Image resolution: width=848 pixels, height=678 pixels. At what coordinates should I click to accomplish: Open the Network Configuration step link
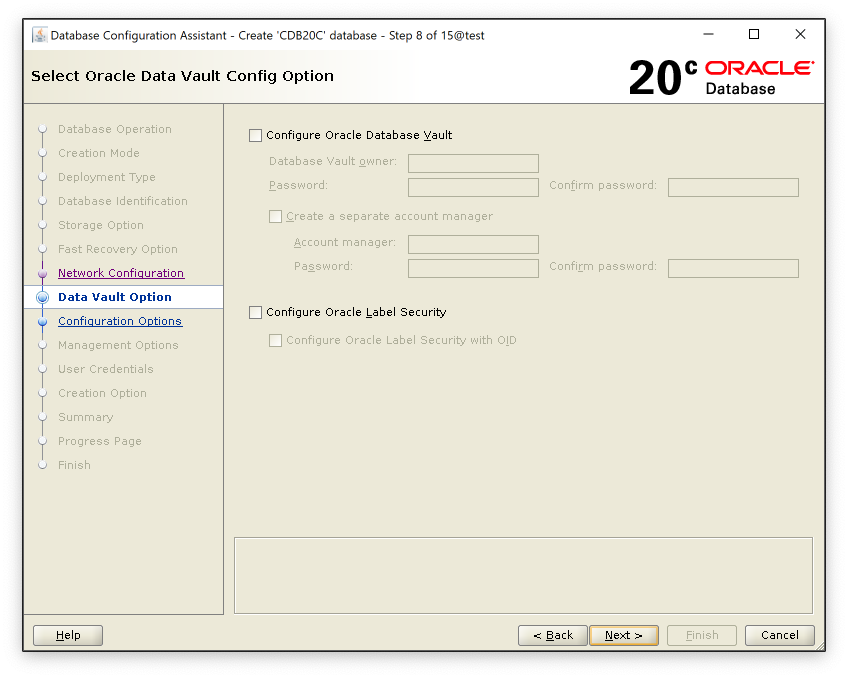[121, 273]
